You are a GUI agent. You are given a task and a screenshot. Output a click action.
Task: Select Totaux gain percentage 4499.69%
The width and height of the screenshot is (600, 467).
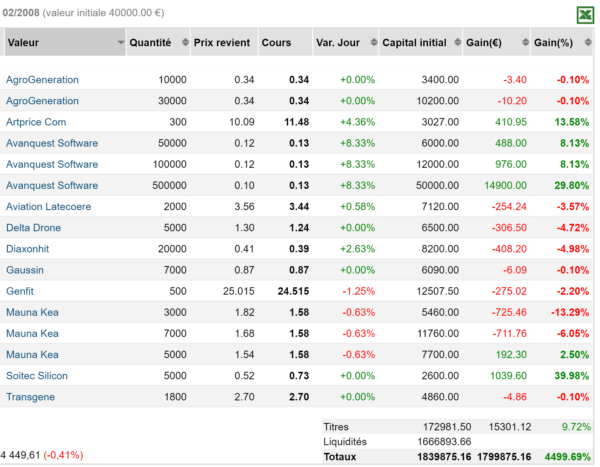568,457
